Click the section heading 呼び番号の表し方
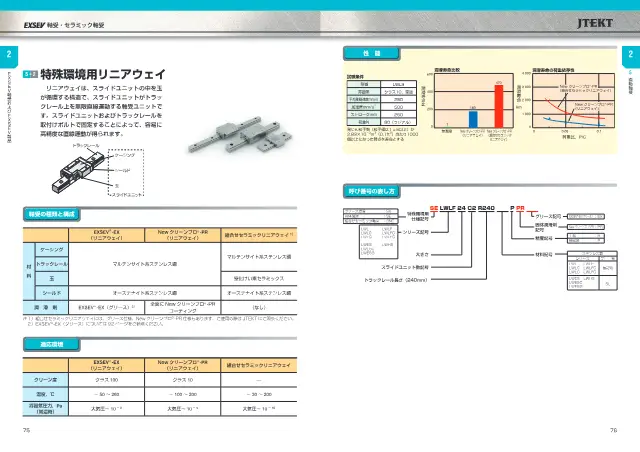The image size is (640, 452). (371, 191)
